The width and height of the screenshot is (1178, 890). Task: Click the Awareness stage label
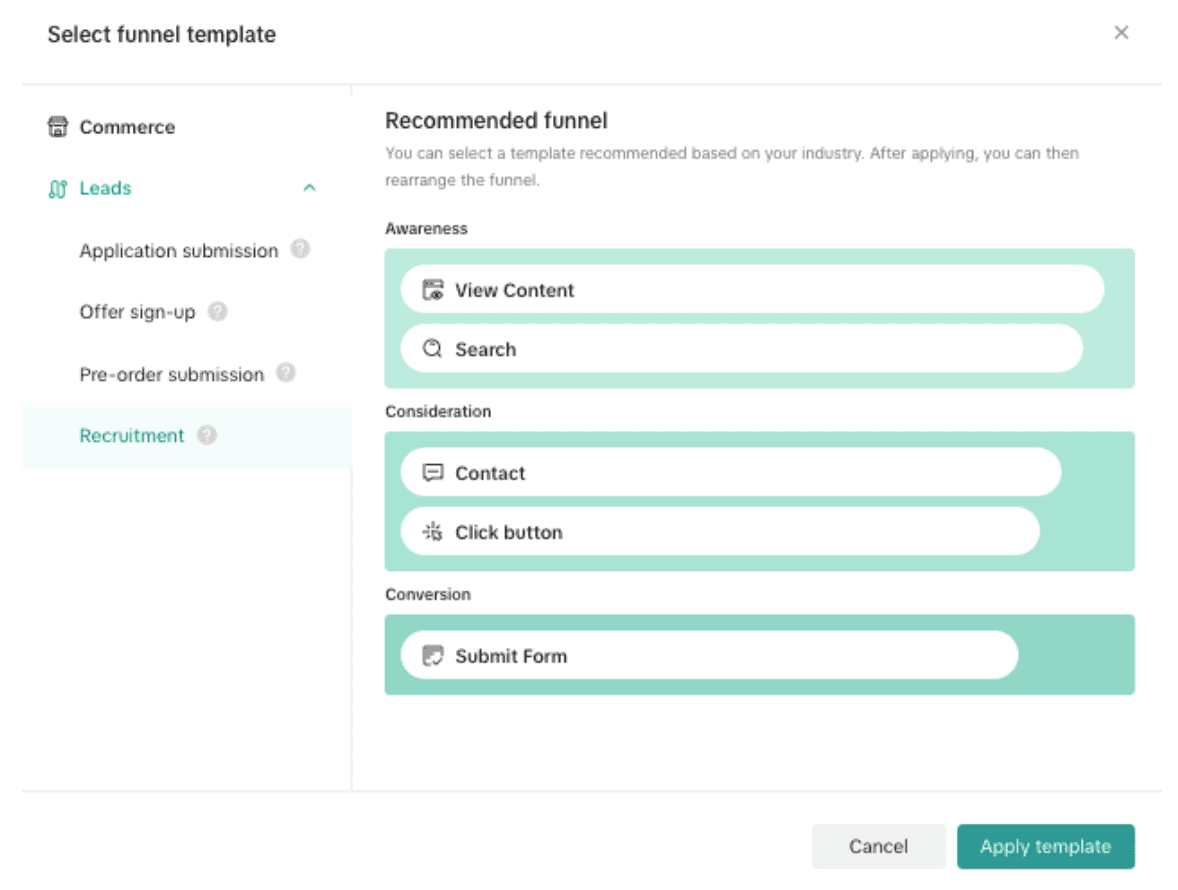(x=426, y=228)
